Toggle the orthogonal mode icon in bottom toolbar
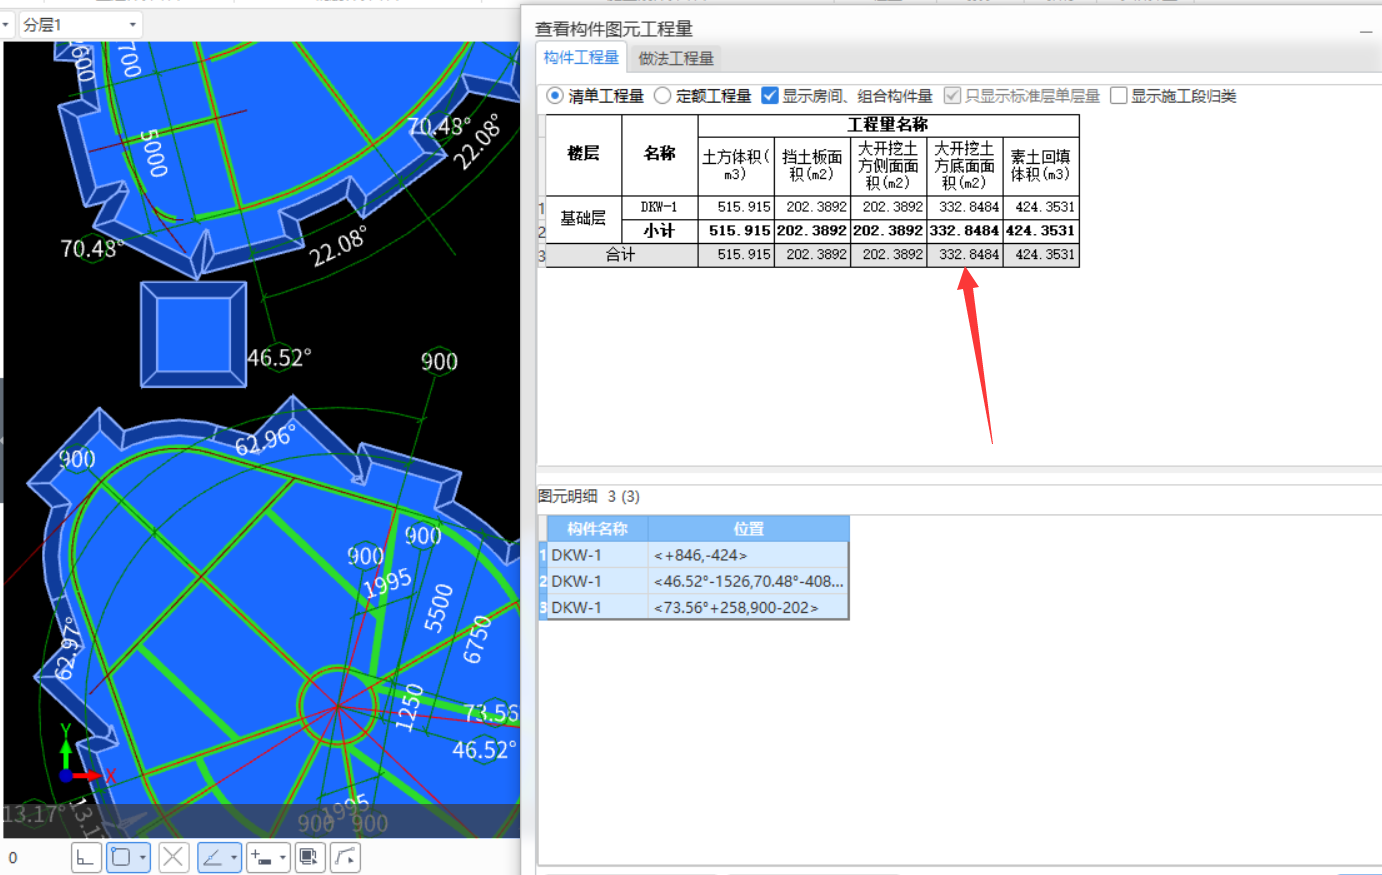This screenshot has height=875, width=1382. pyautogui.click(x=86, y=857)
